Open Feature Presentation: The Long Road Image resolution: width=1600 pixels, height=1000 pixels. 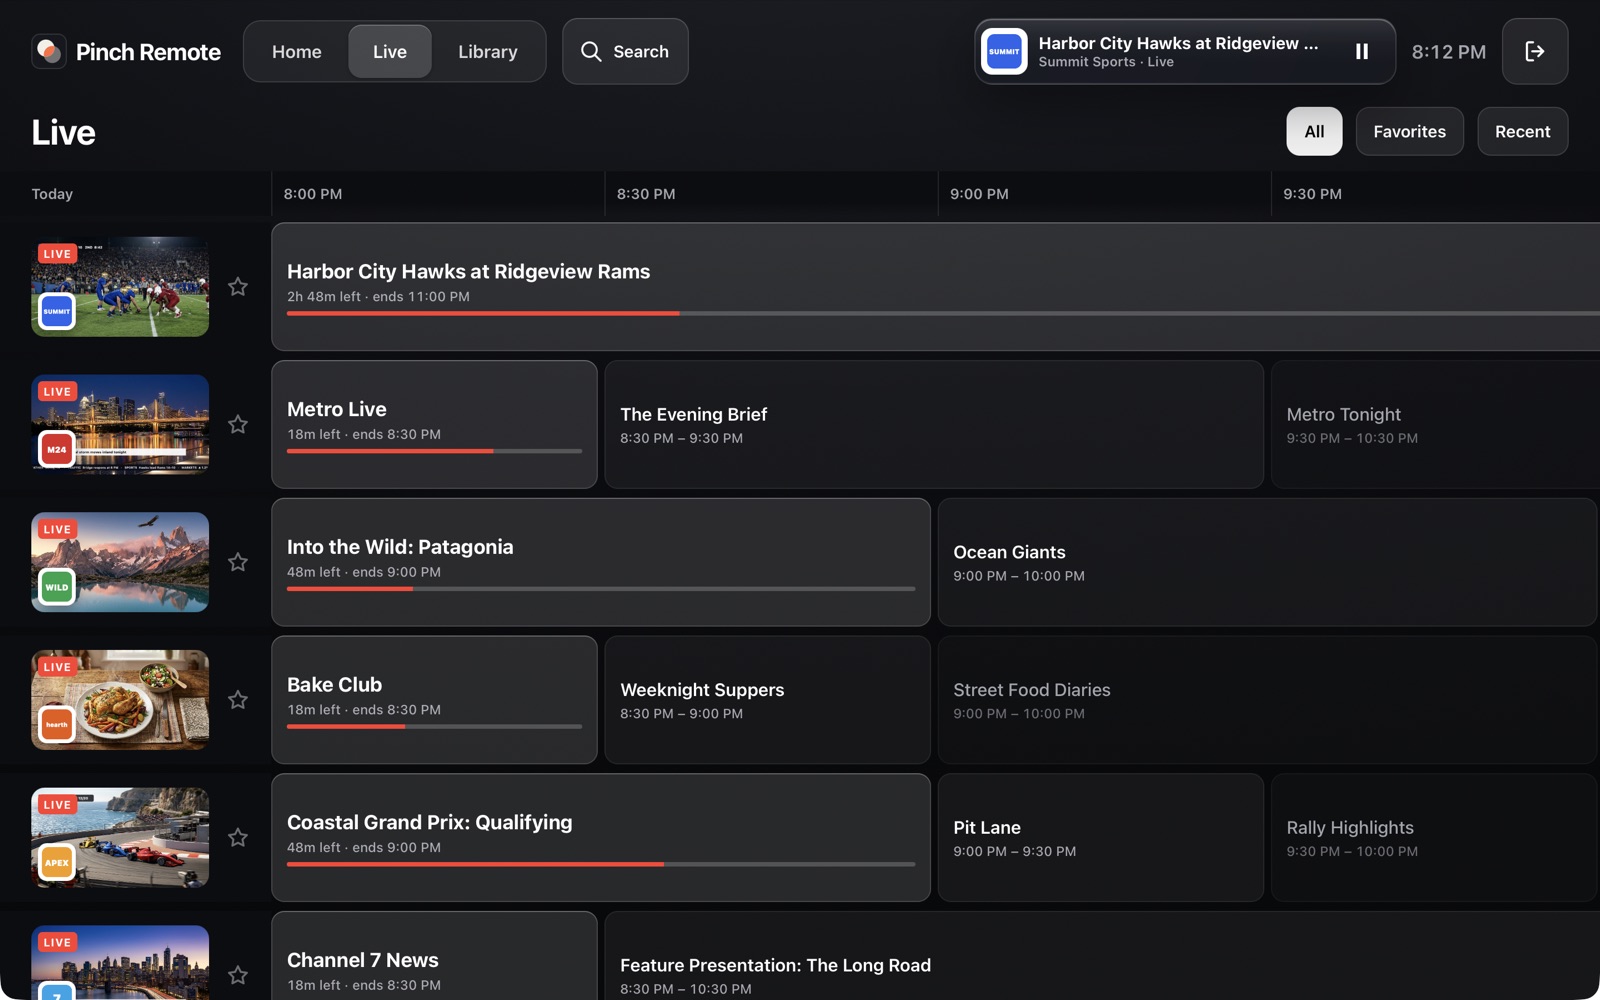(1102, 956)
